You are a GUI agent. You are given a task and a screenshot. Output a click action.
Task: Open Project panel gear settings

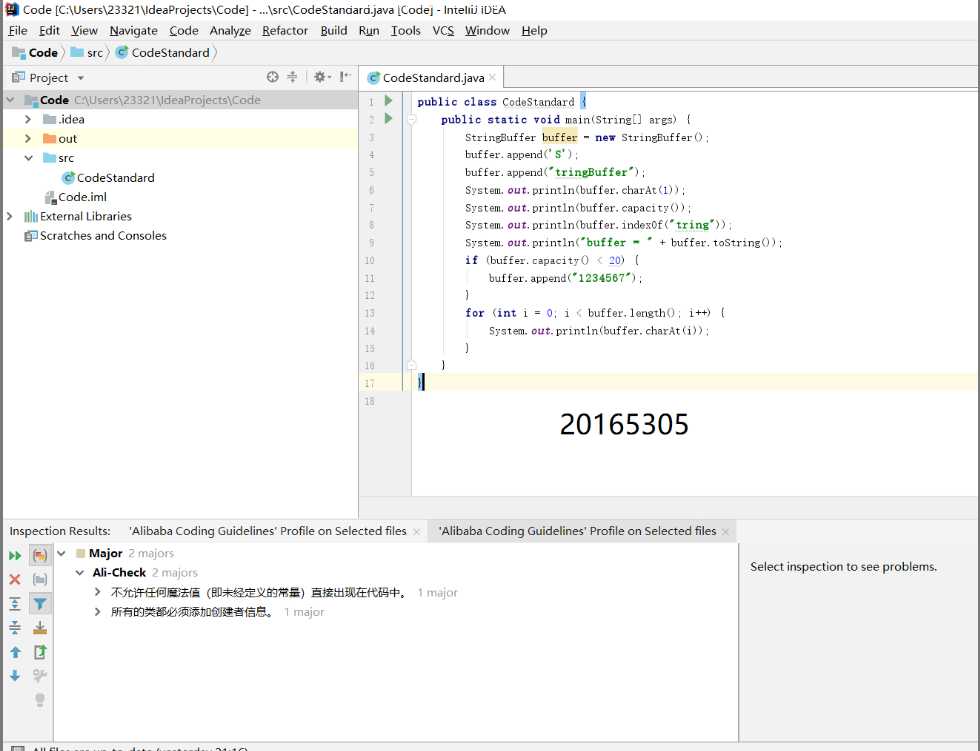click(321, 77)
